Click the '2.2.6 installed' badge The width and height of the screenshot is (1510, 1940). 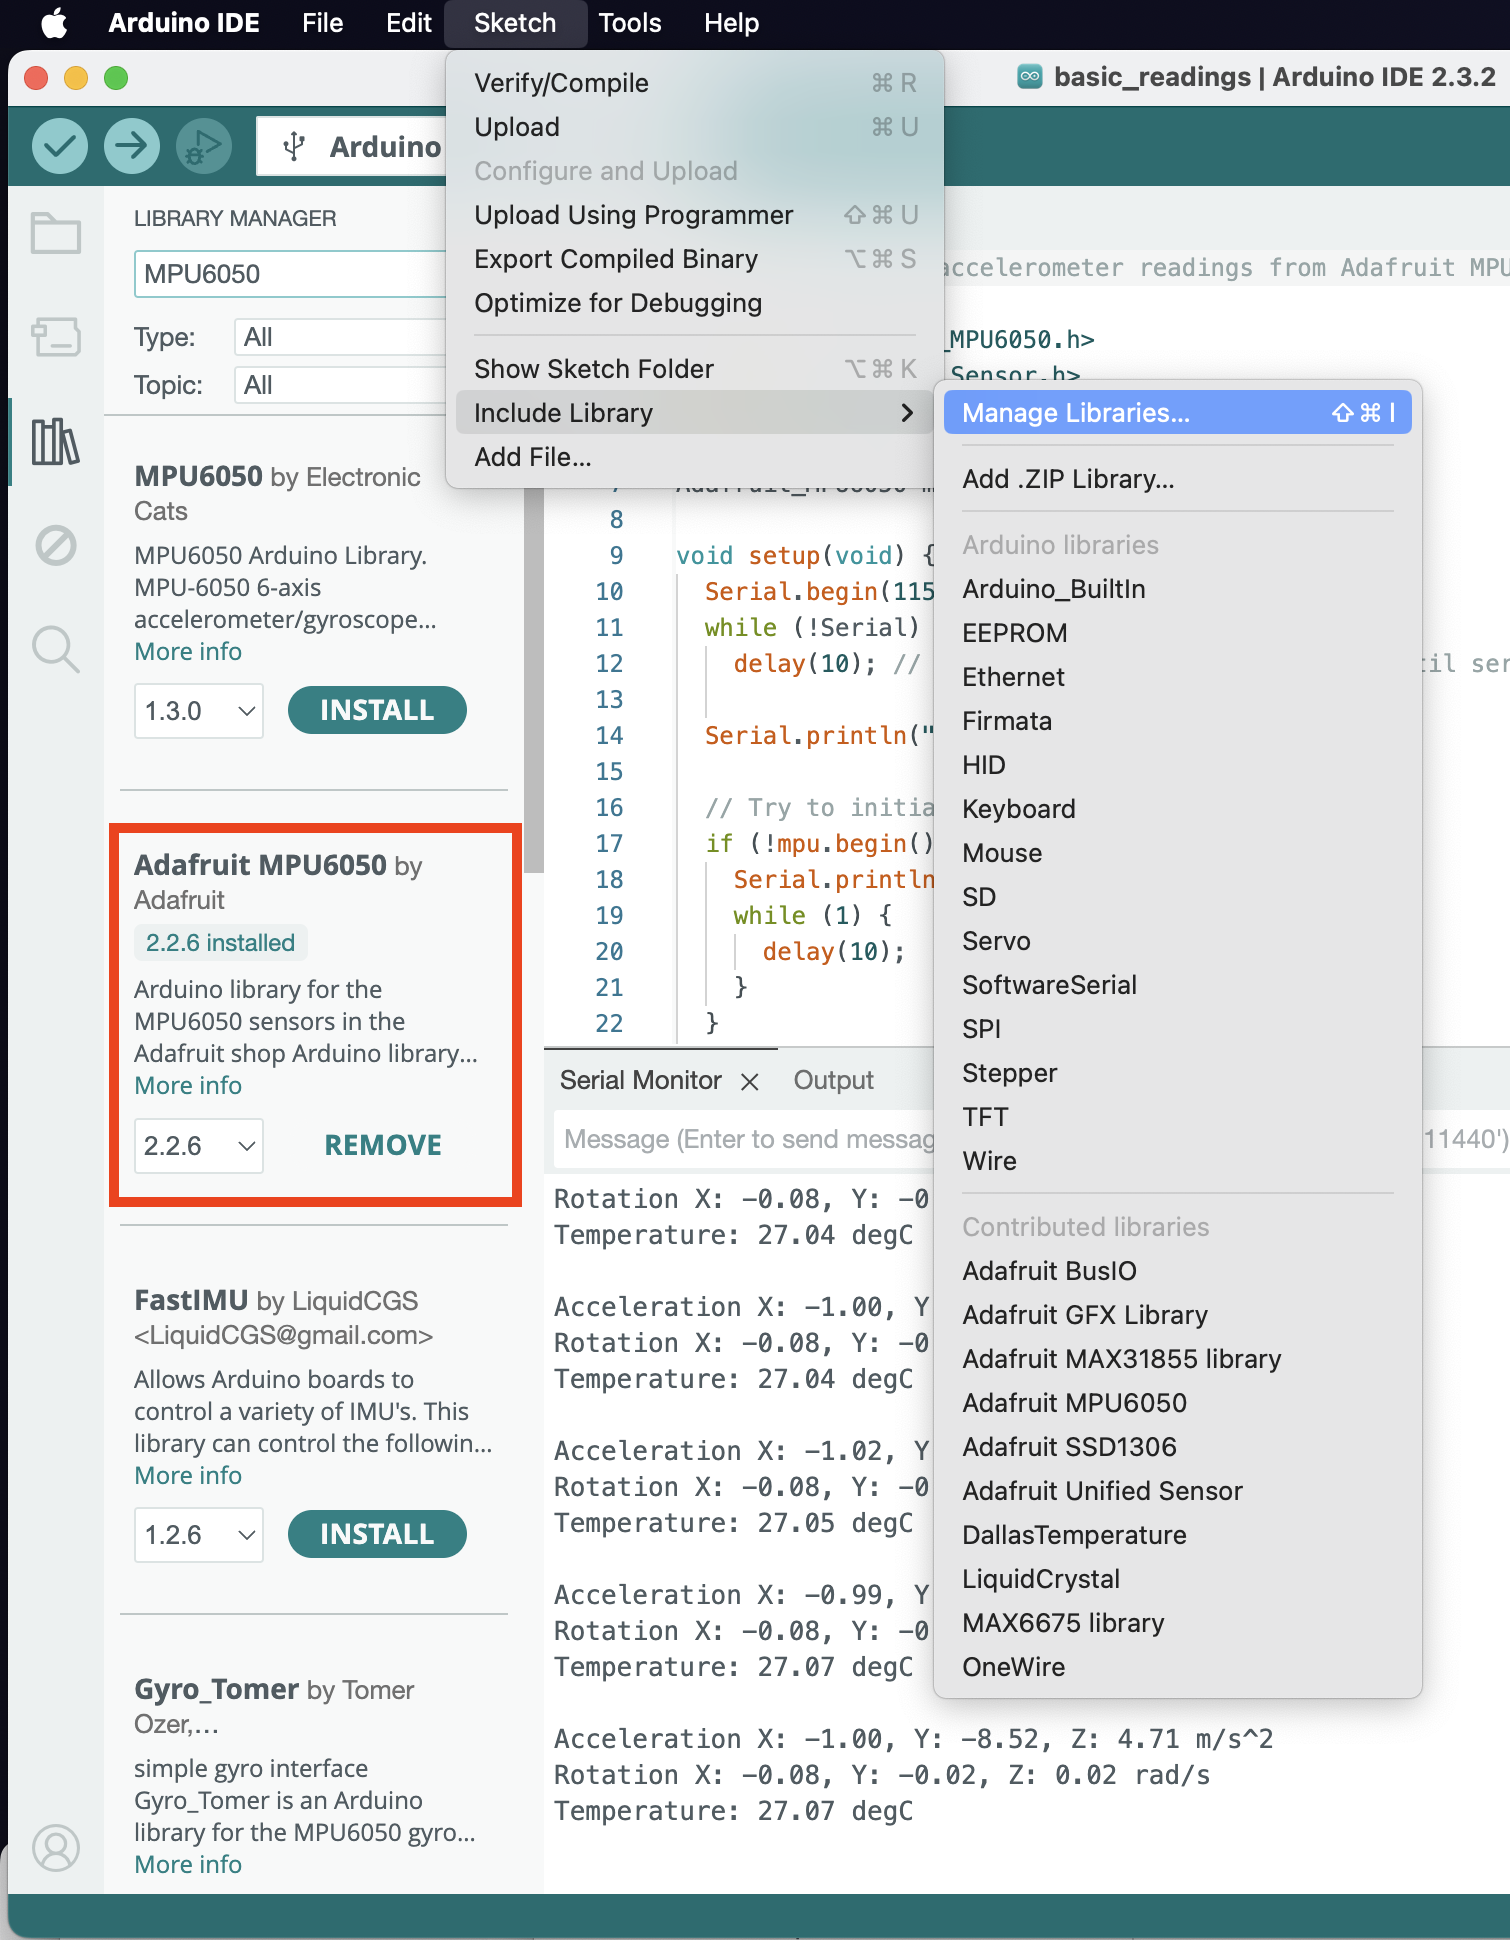point(220,943)
